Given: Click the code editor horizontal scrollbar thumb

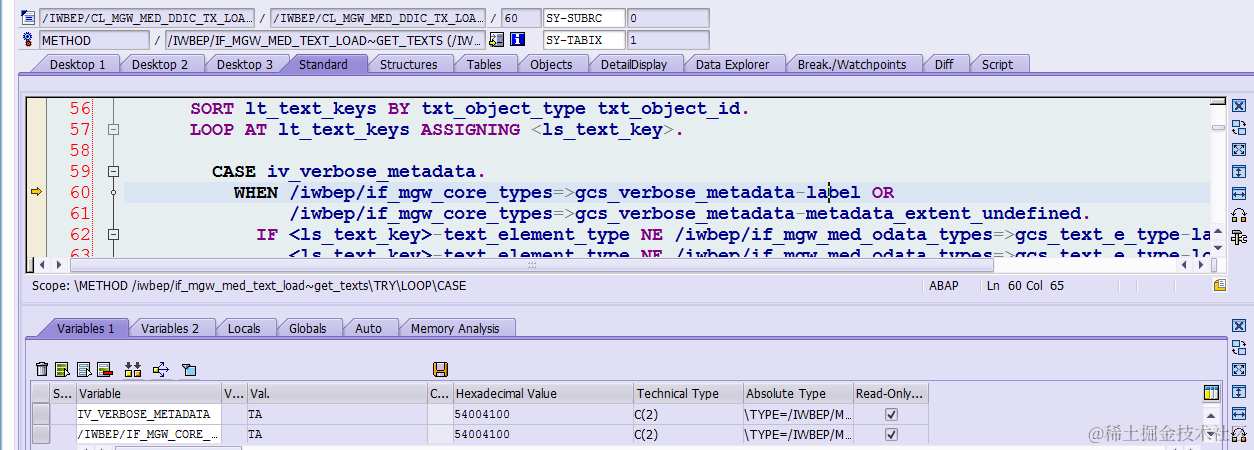Looking at the screenshot, I should [x=531, y=265].
